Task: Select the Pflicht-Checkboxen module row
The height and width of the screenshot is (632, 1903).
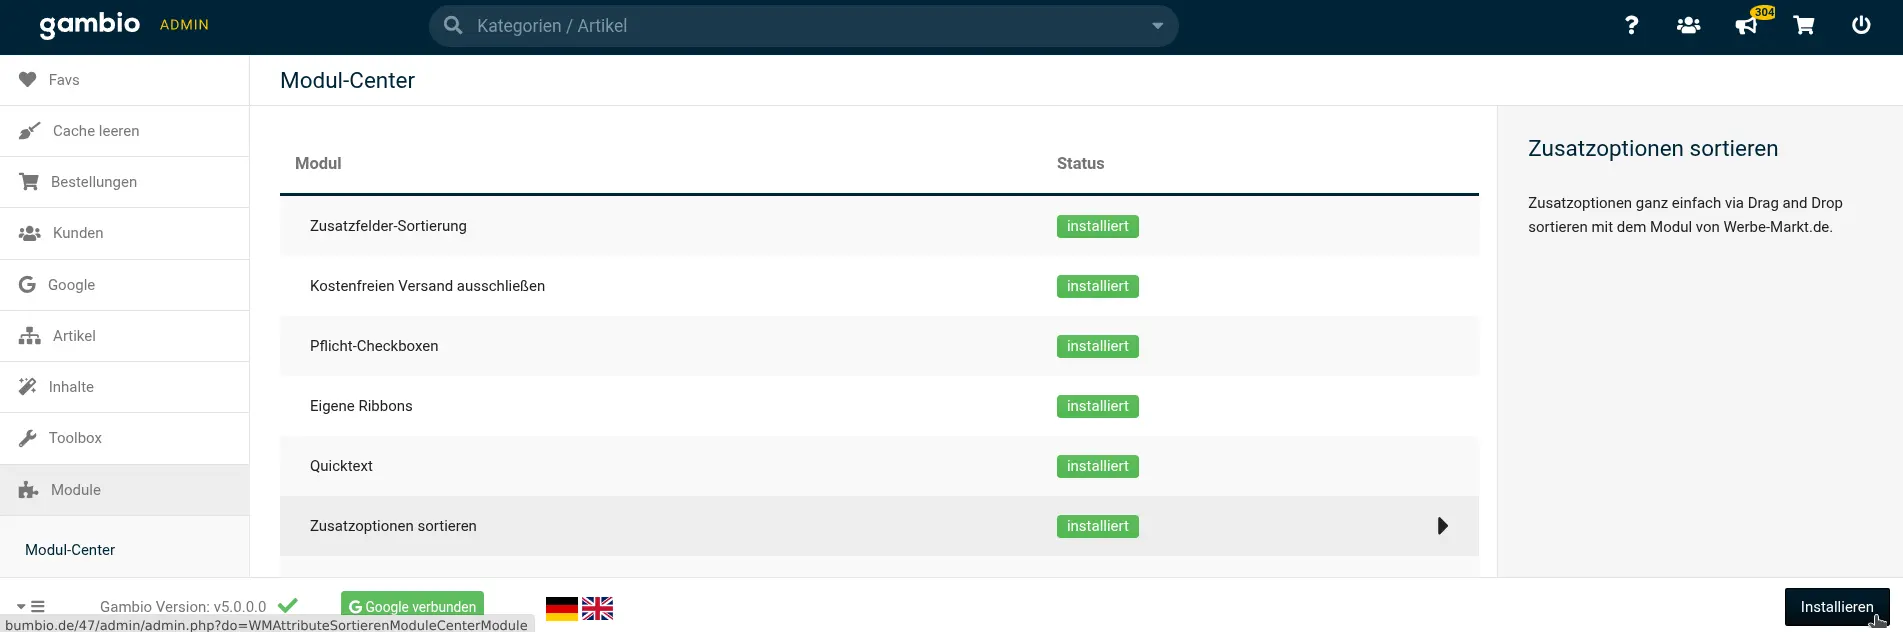Action: [374, 346]
